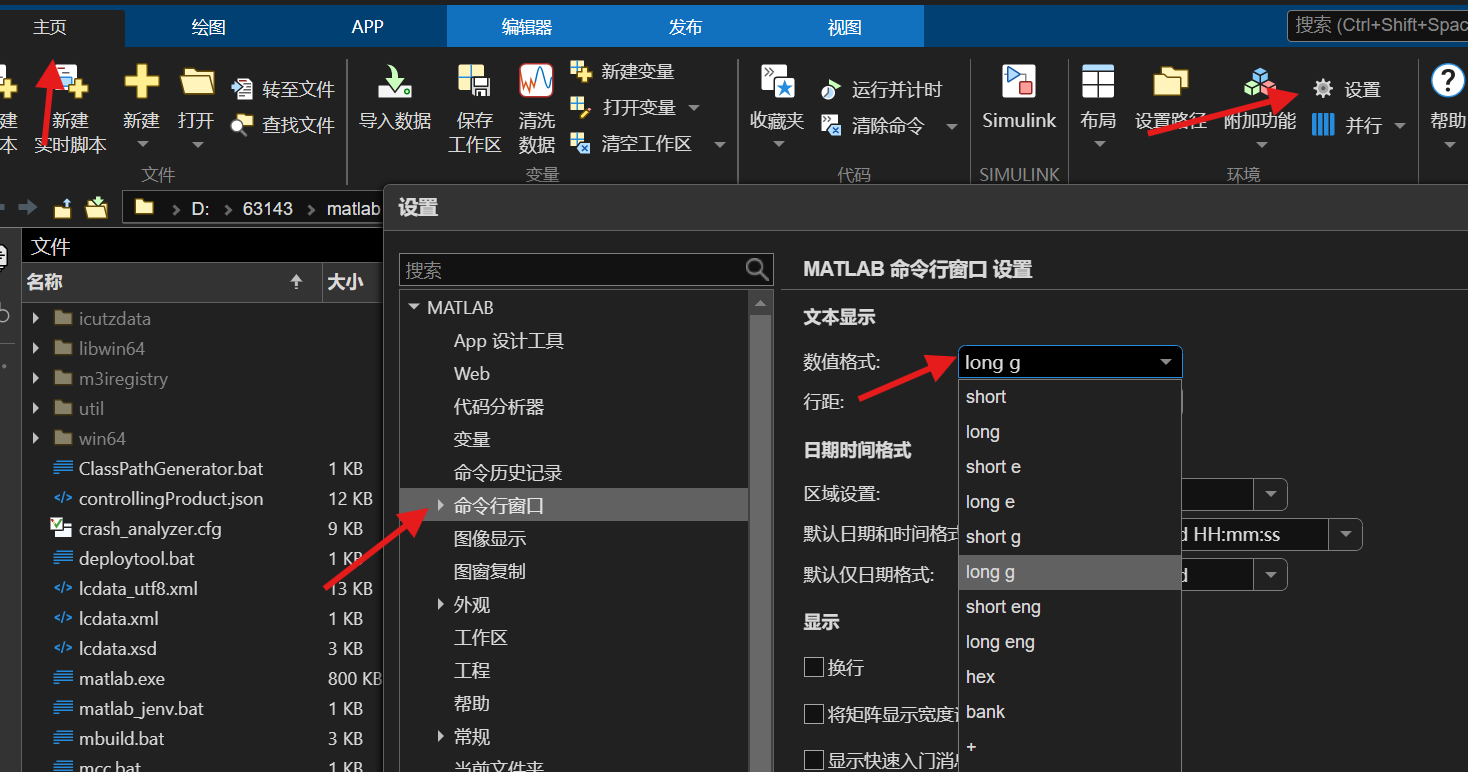
Task: Toggle the 显示快速入门消息 checkbox
Action: [x=813, y=760]
